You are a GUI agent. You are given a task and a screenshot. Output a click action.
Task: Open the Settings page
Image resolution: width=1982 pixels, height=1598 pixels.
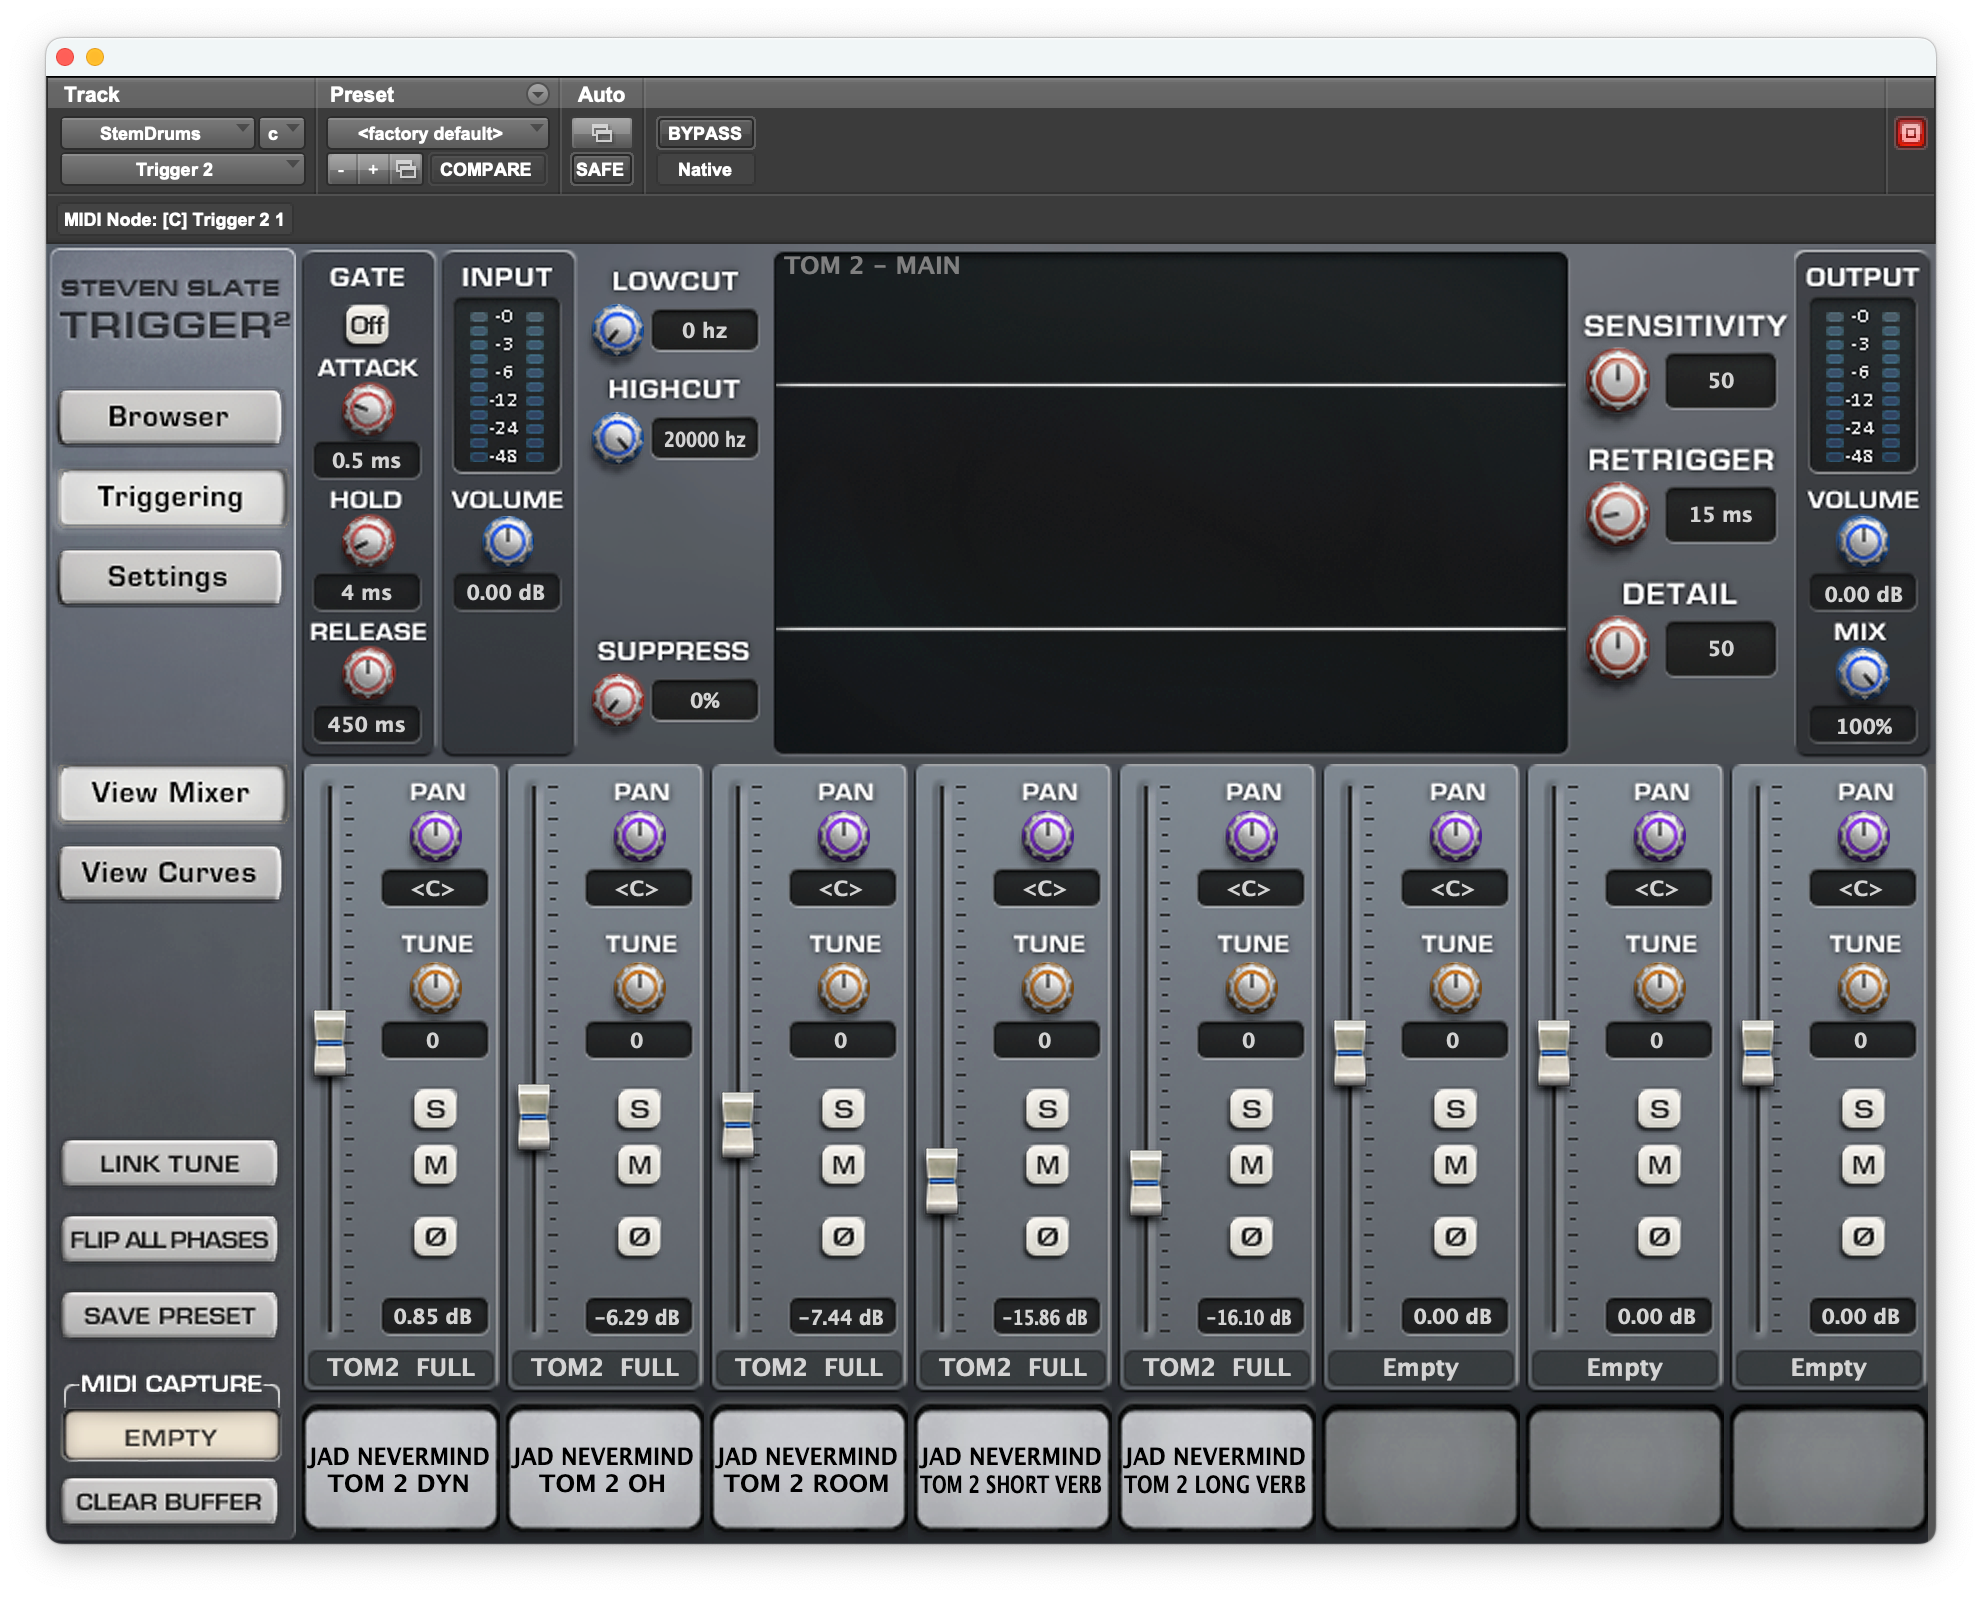(x=168, y=577)
